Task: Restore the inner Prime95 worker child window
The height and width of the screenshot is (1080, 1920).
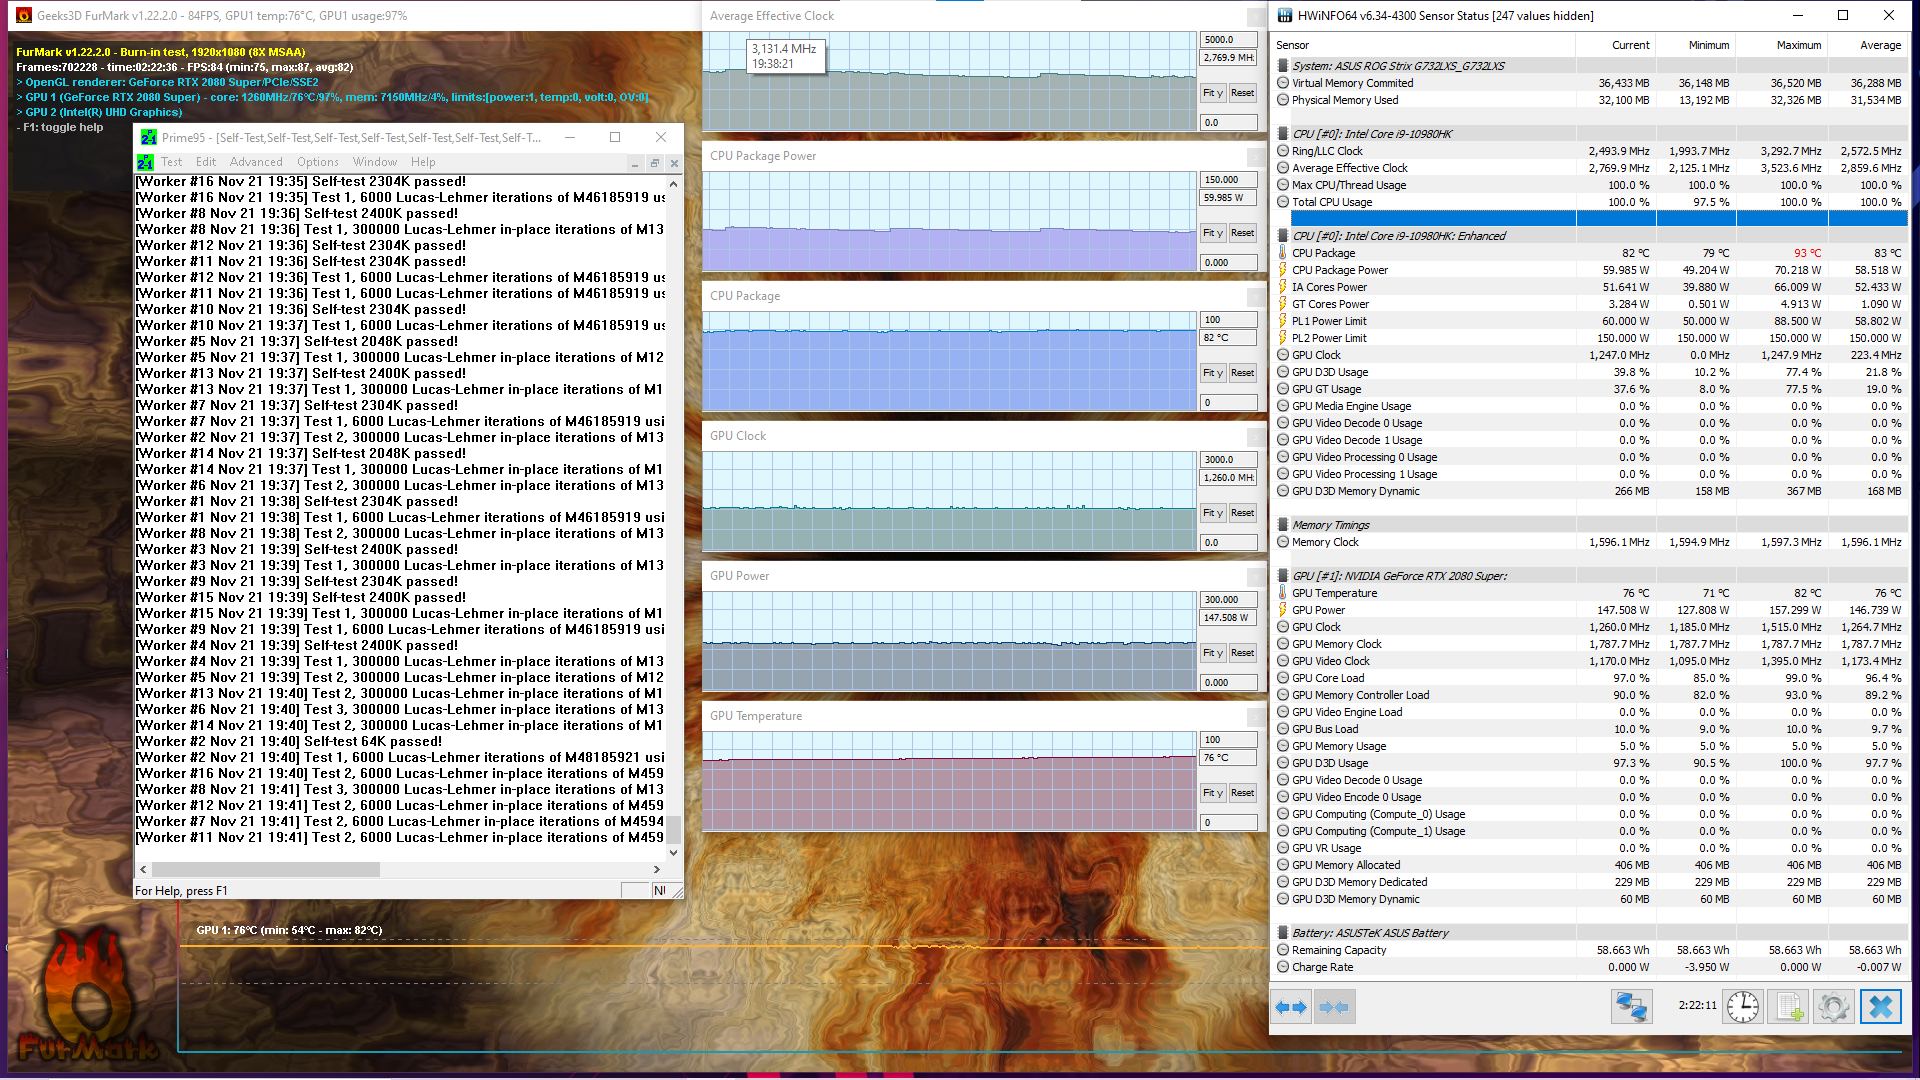Action: [x=654, y=163]
